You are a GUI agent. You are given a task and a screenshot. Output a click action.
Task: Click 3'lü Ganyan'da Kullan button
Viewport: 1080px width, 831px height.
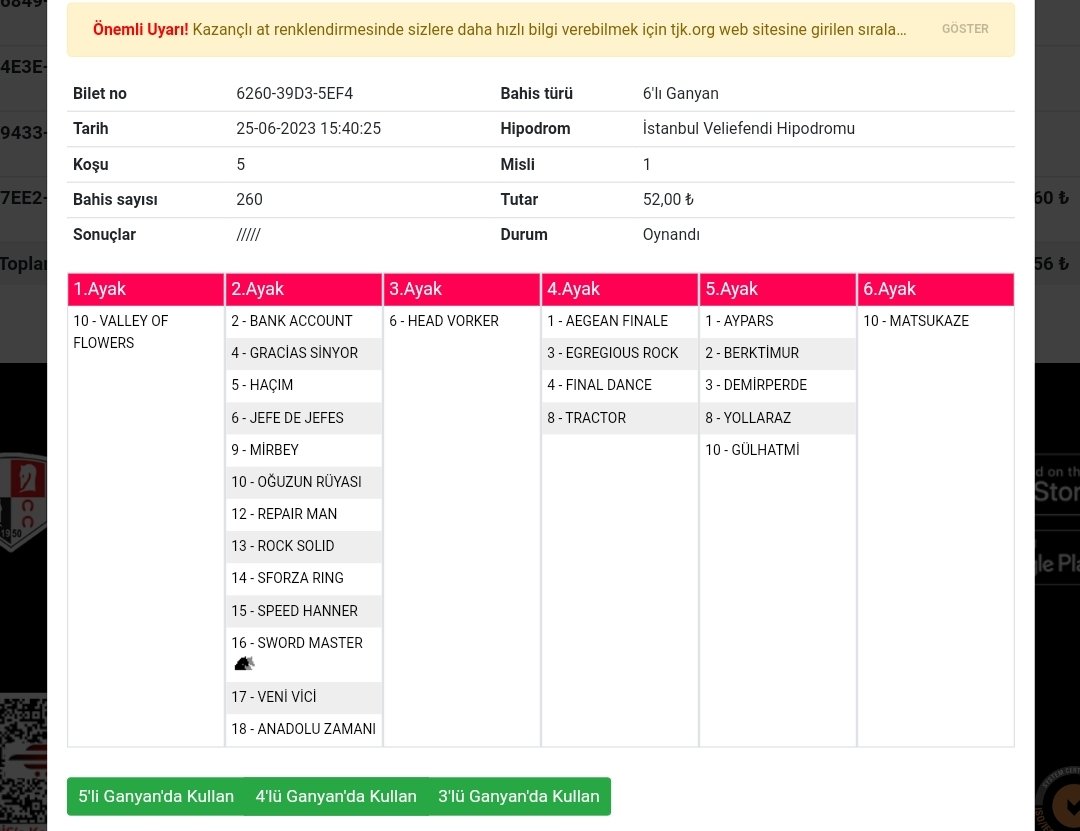coord(519,797)
